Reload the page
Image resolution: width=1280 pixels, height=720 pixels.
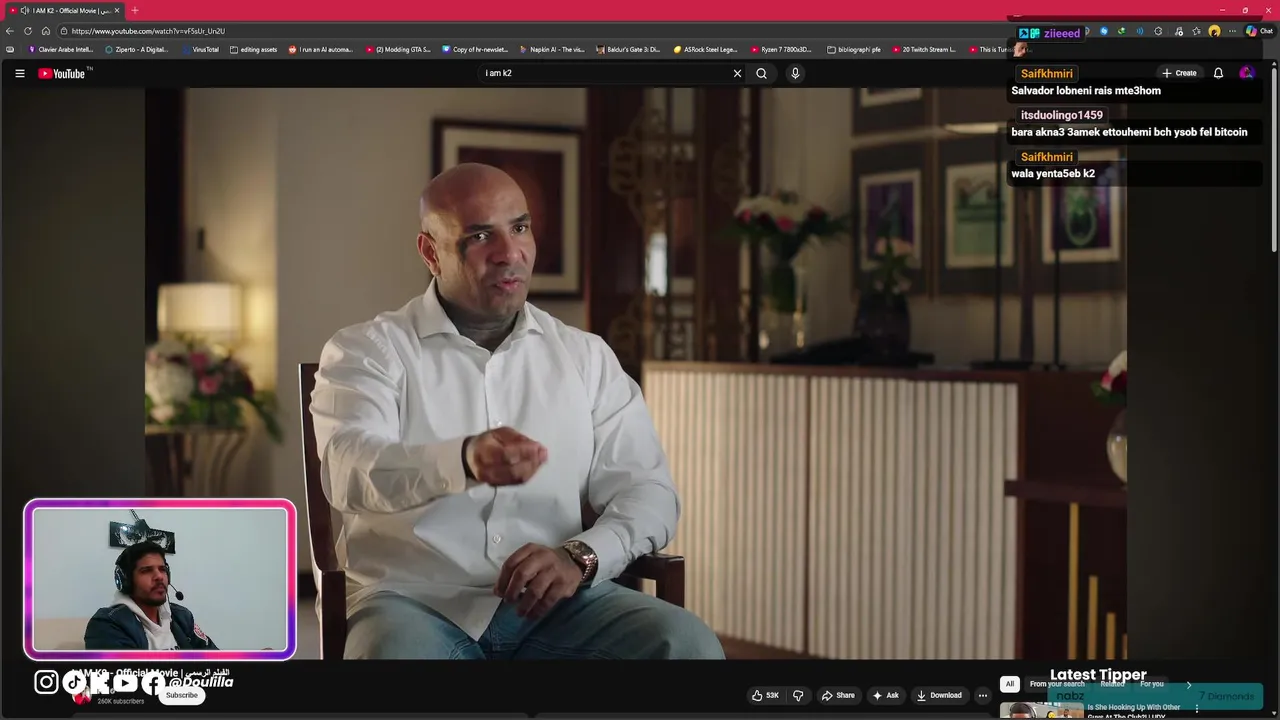27,31
